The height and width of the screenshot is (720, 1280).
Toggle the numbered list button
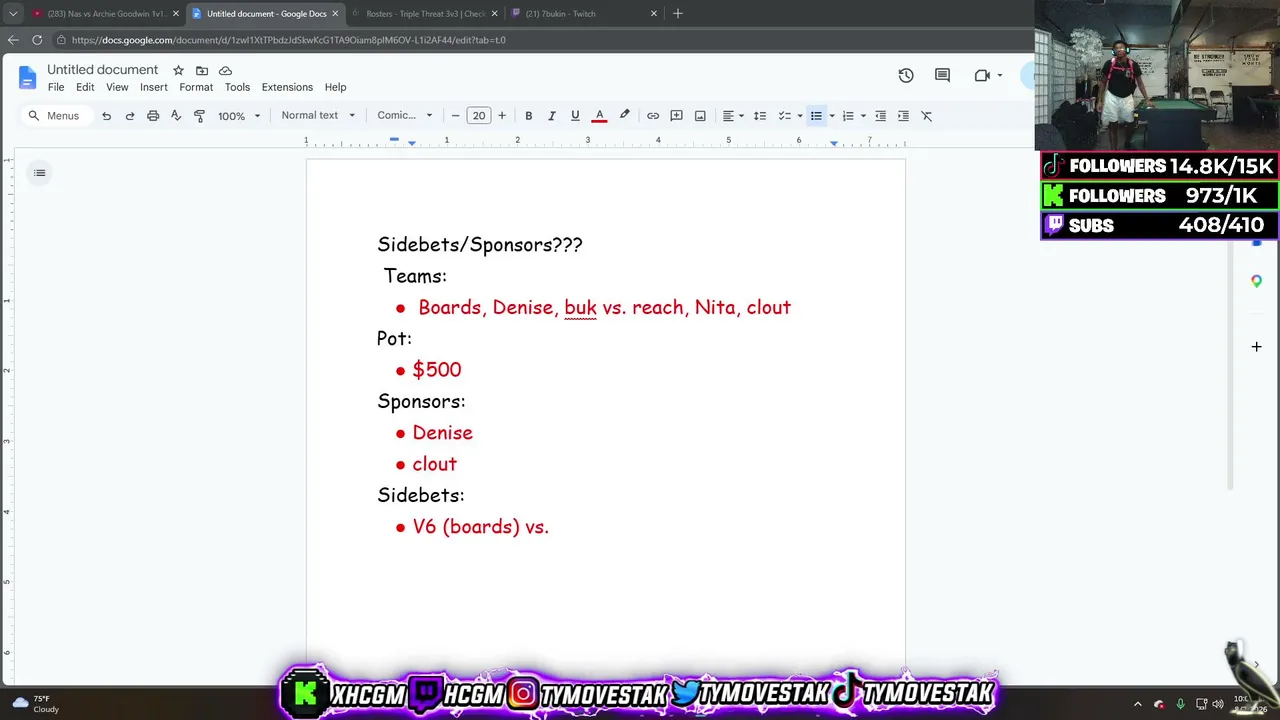(x=848, y=116)
